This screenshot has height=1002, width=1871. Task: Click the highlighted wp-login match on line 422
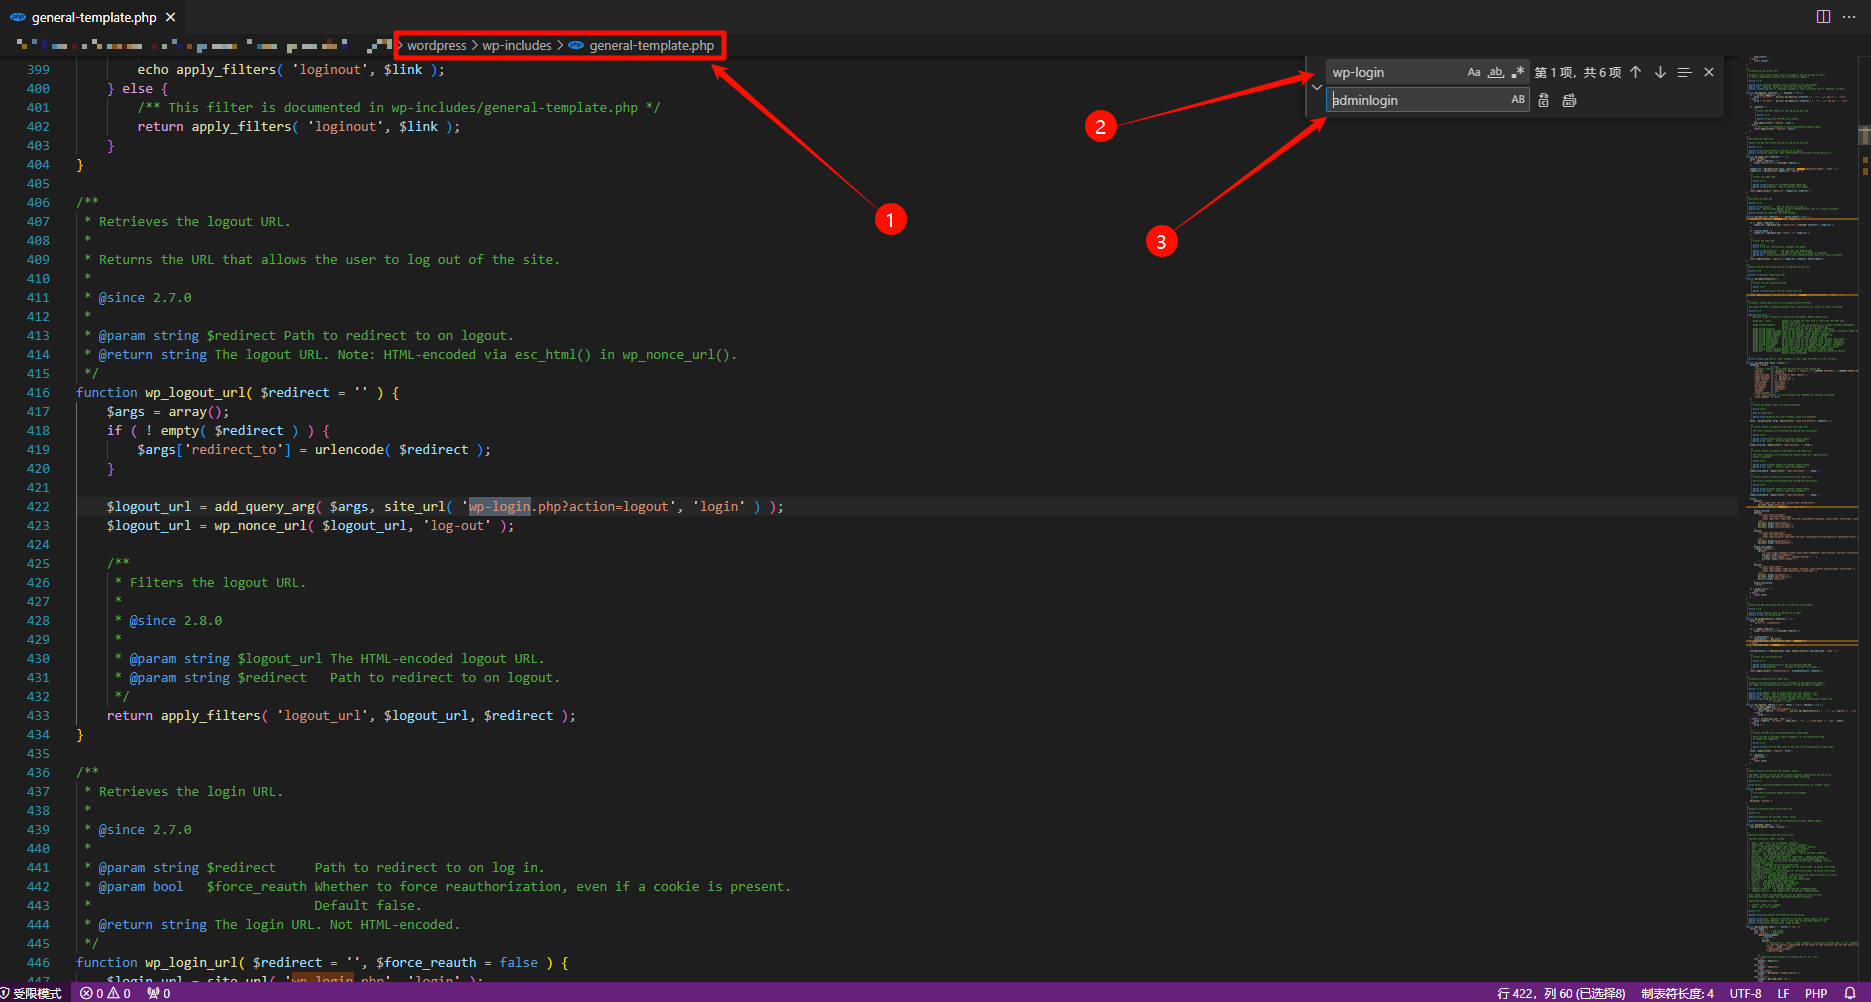499,506
